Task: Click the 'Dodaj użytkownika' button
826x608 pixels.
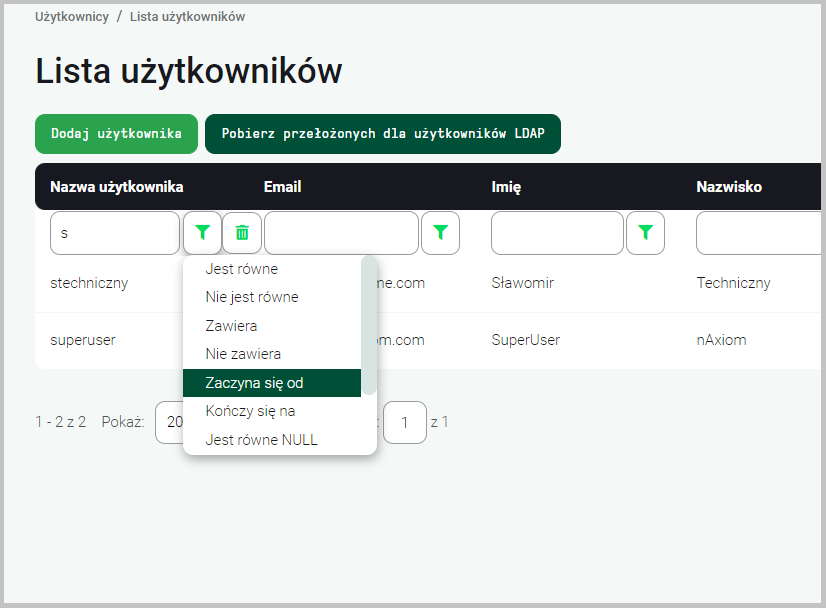Action: click(116, 133)
